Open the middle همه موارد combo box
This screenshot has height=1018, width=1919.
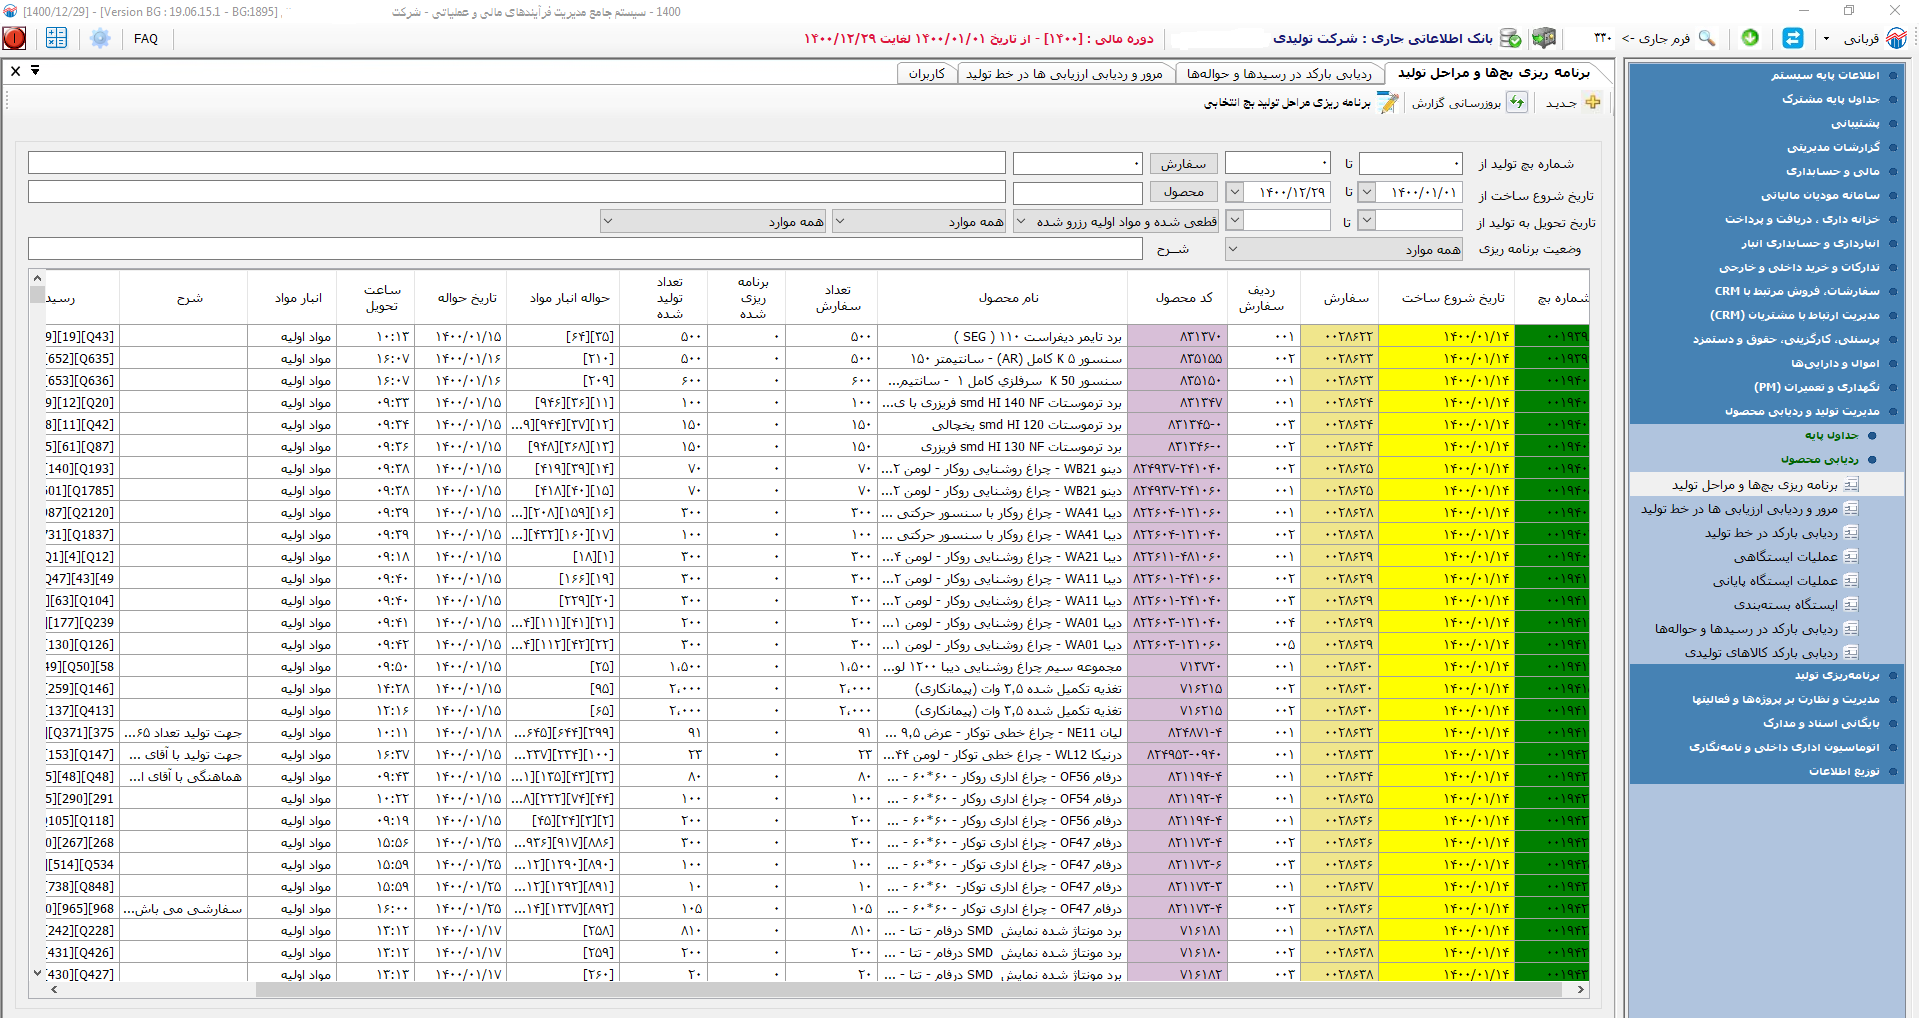[919, 222]
